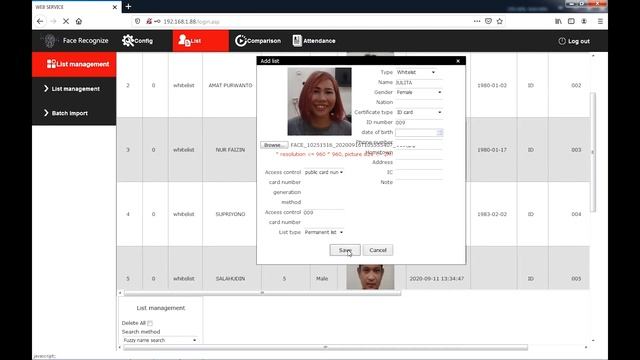Viewport: 640px width, 360px height.
Task: Go to browser home page icon
Action: click(x=79, y=21)
